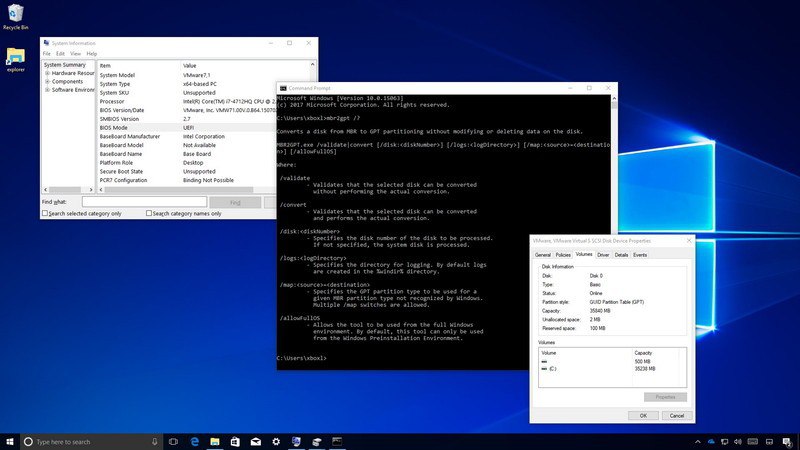Screen dimensions: 800x450
Task: Show hidden tray icons chevron
Action: [x=697, y=442]
